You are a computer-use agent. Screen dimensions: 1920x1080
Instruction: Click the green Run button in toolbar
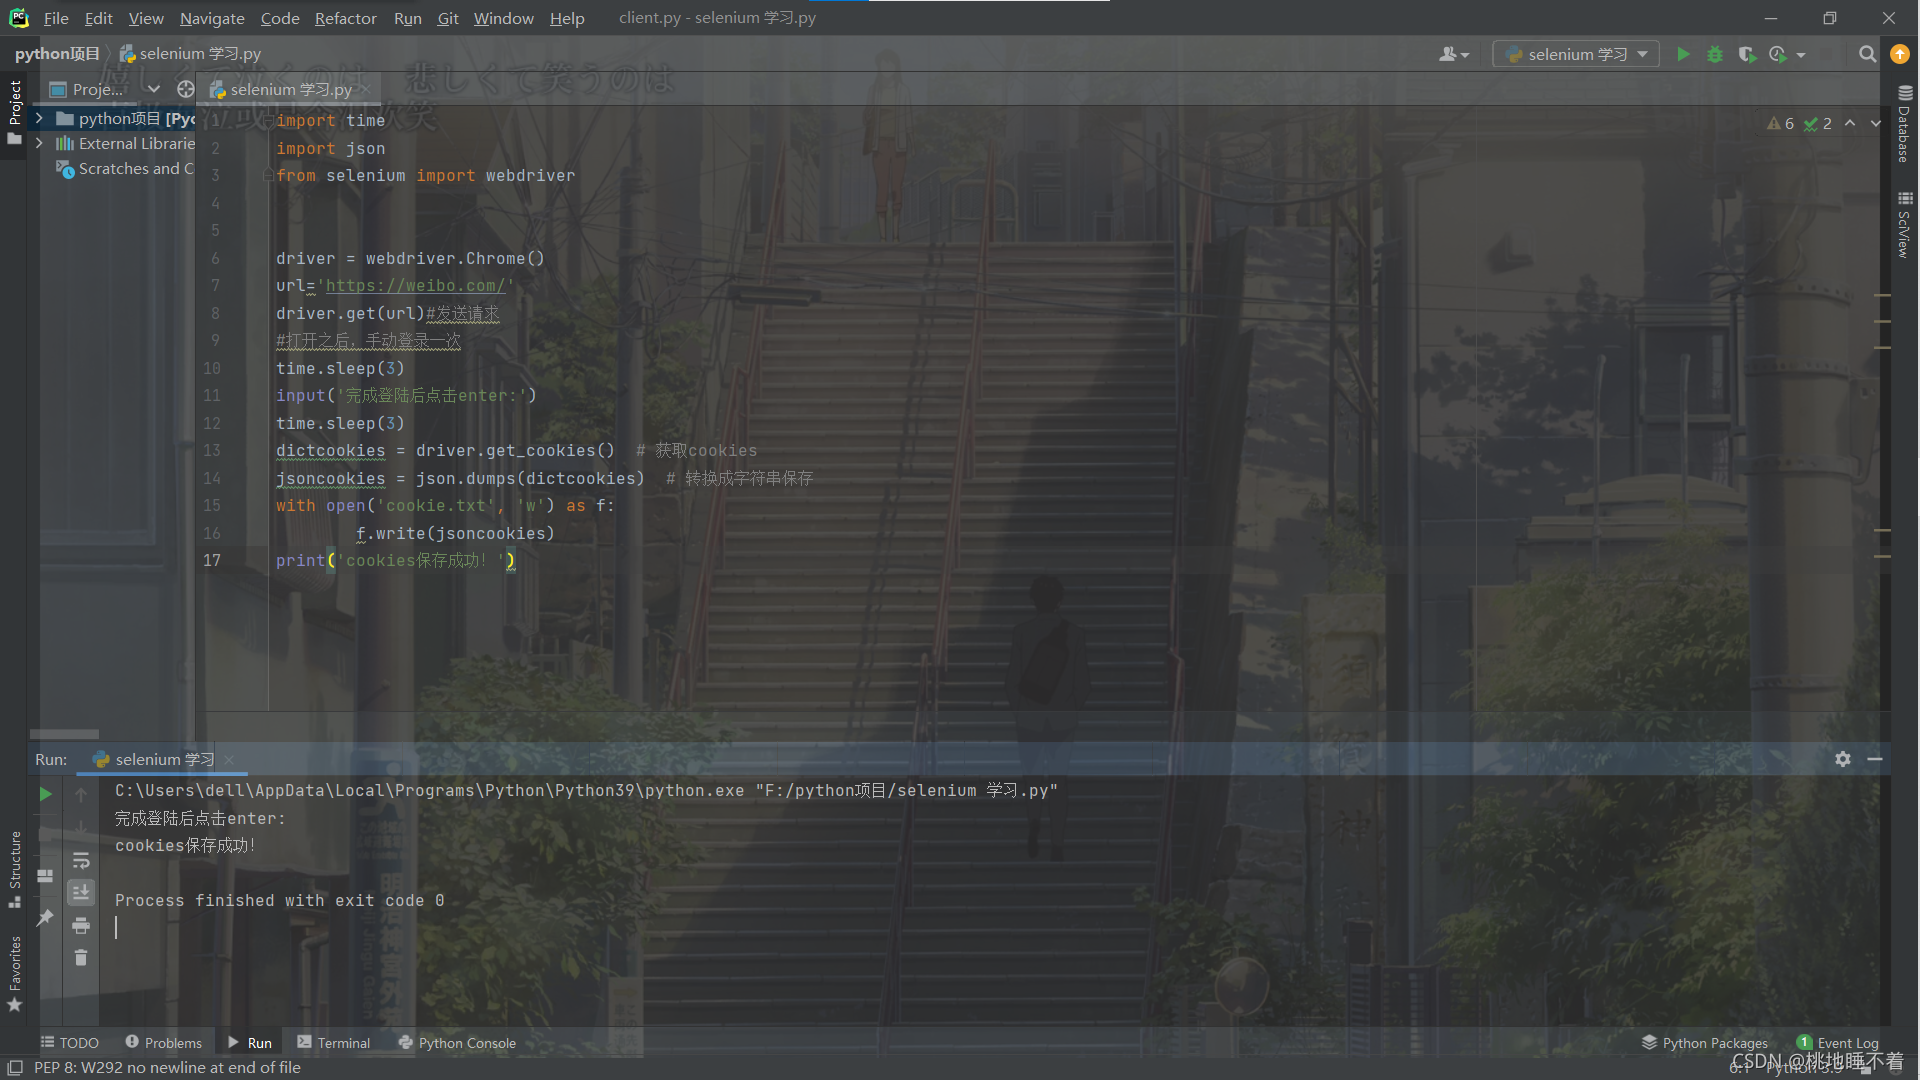(x=1683, y=54)
